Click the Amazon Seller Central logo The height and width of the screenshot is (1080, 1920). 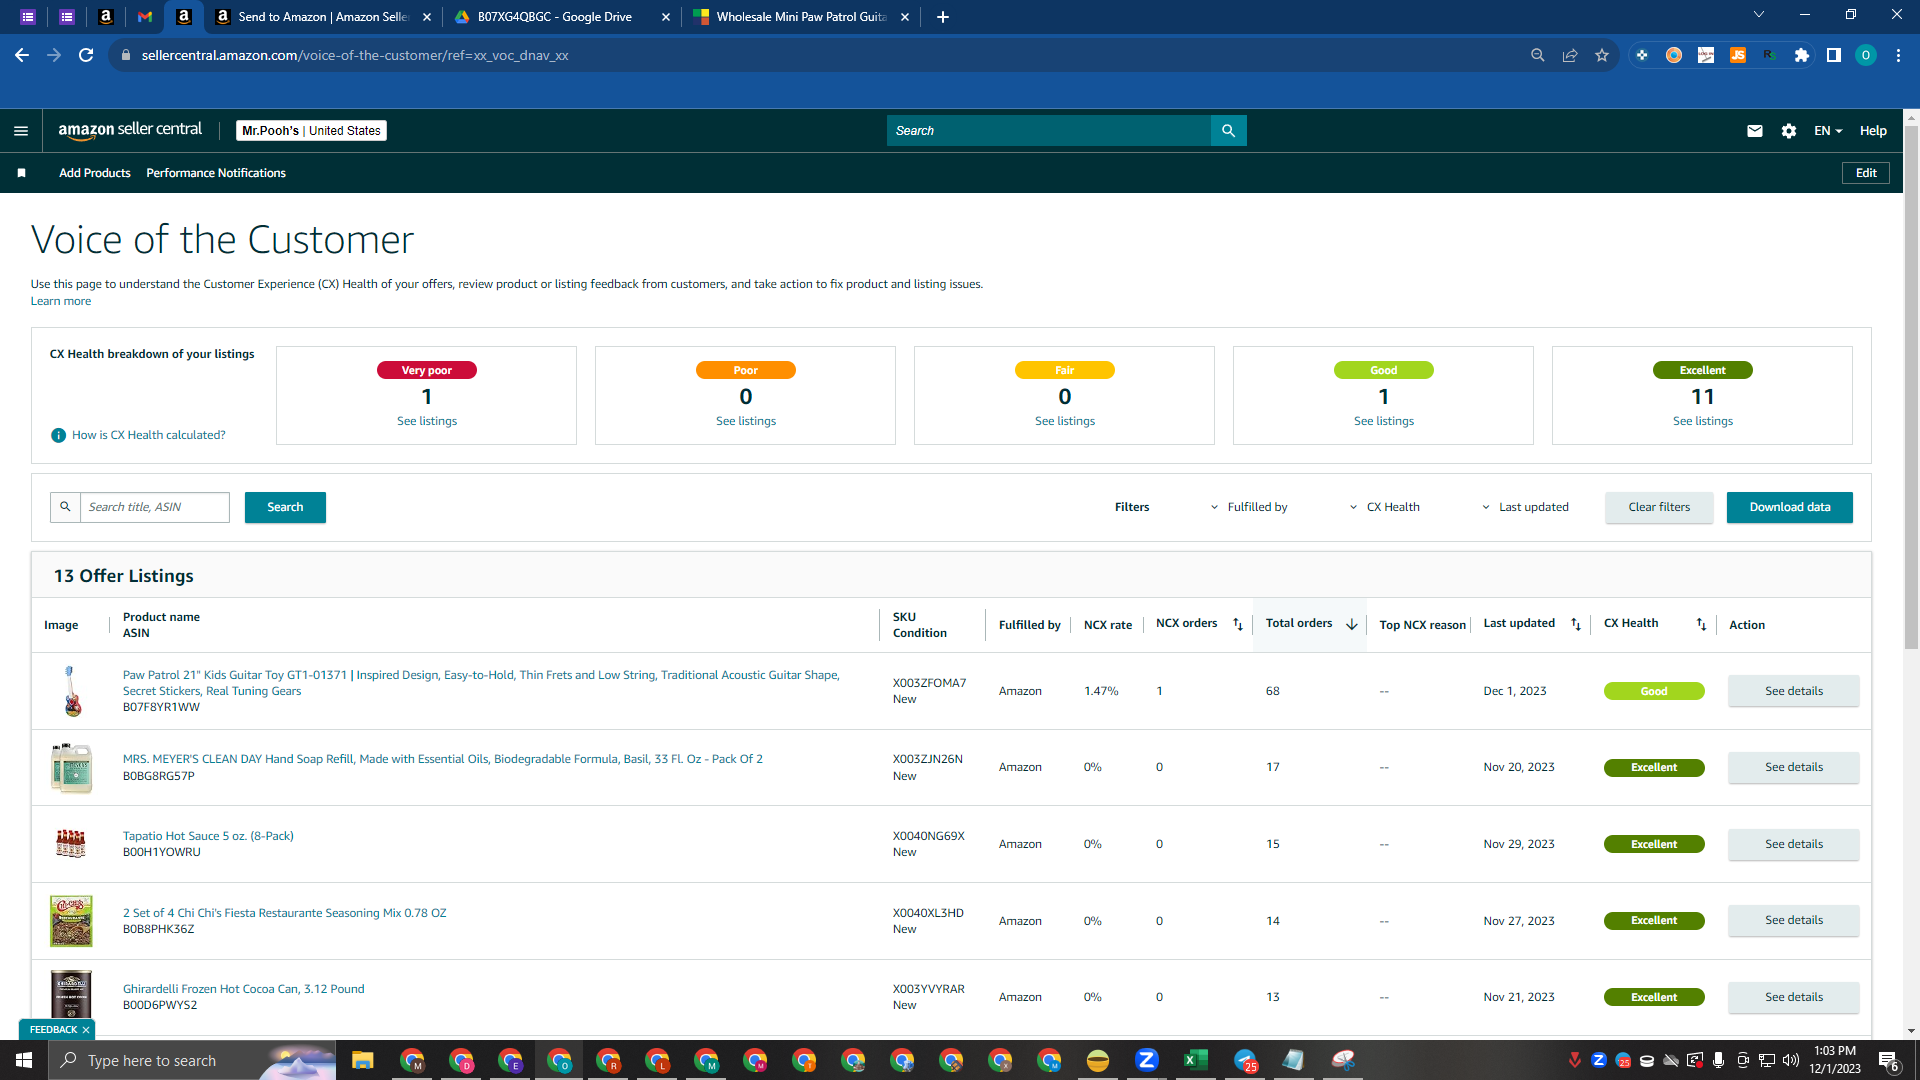130,130
